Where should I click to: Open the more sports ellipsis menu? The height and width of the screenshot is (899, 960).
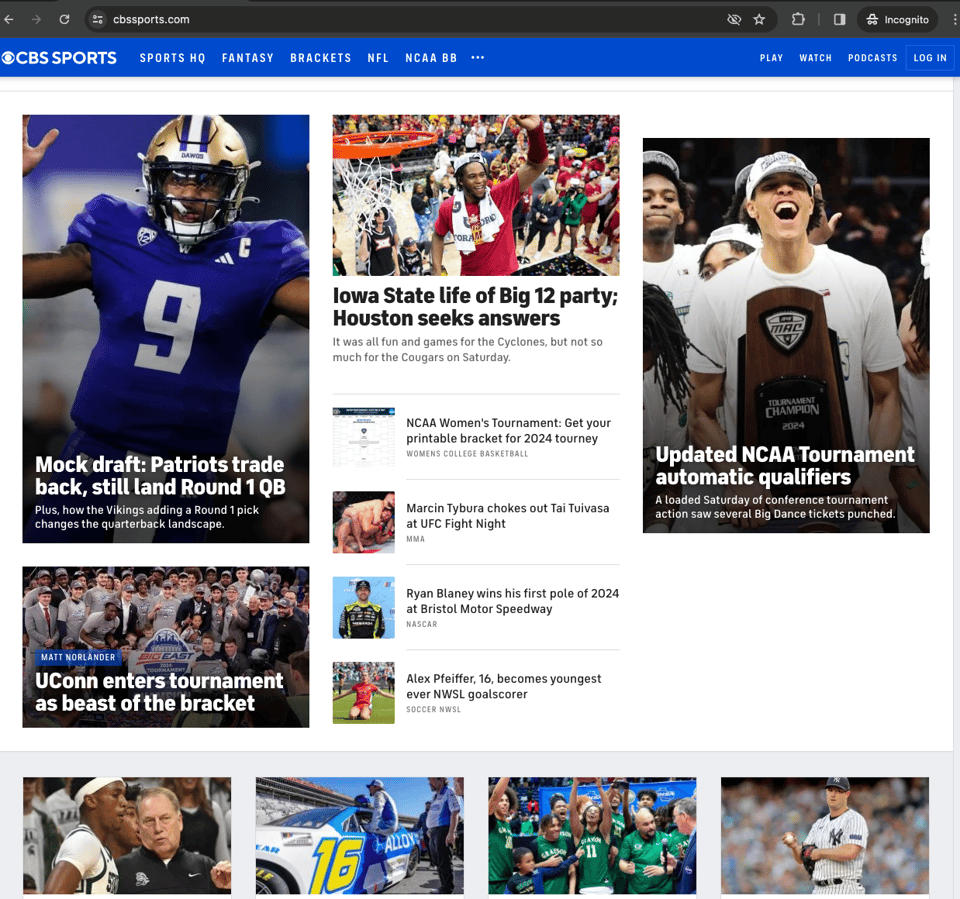(x=477, y=57)
